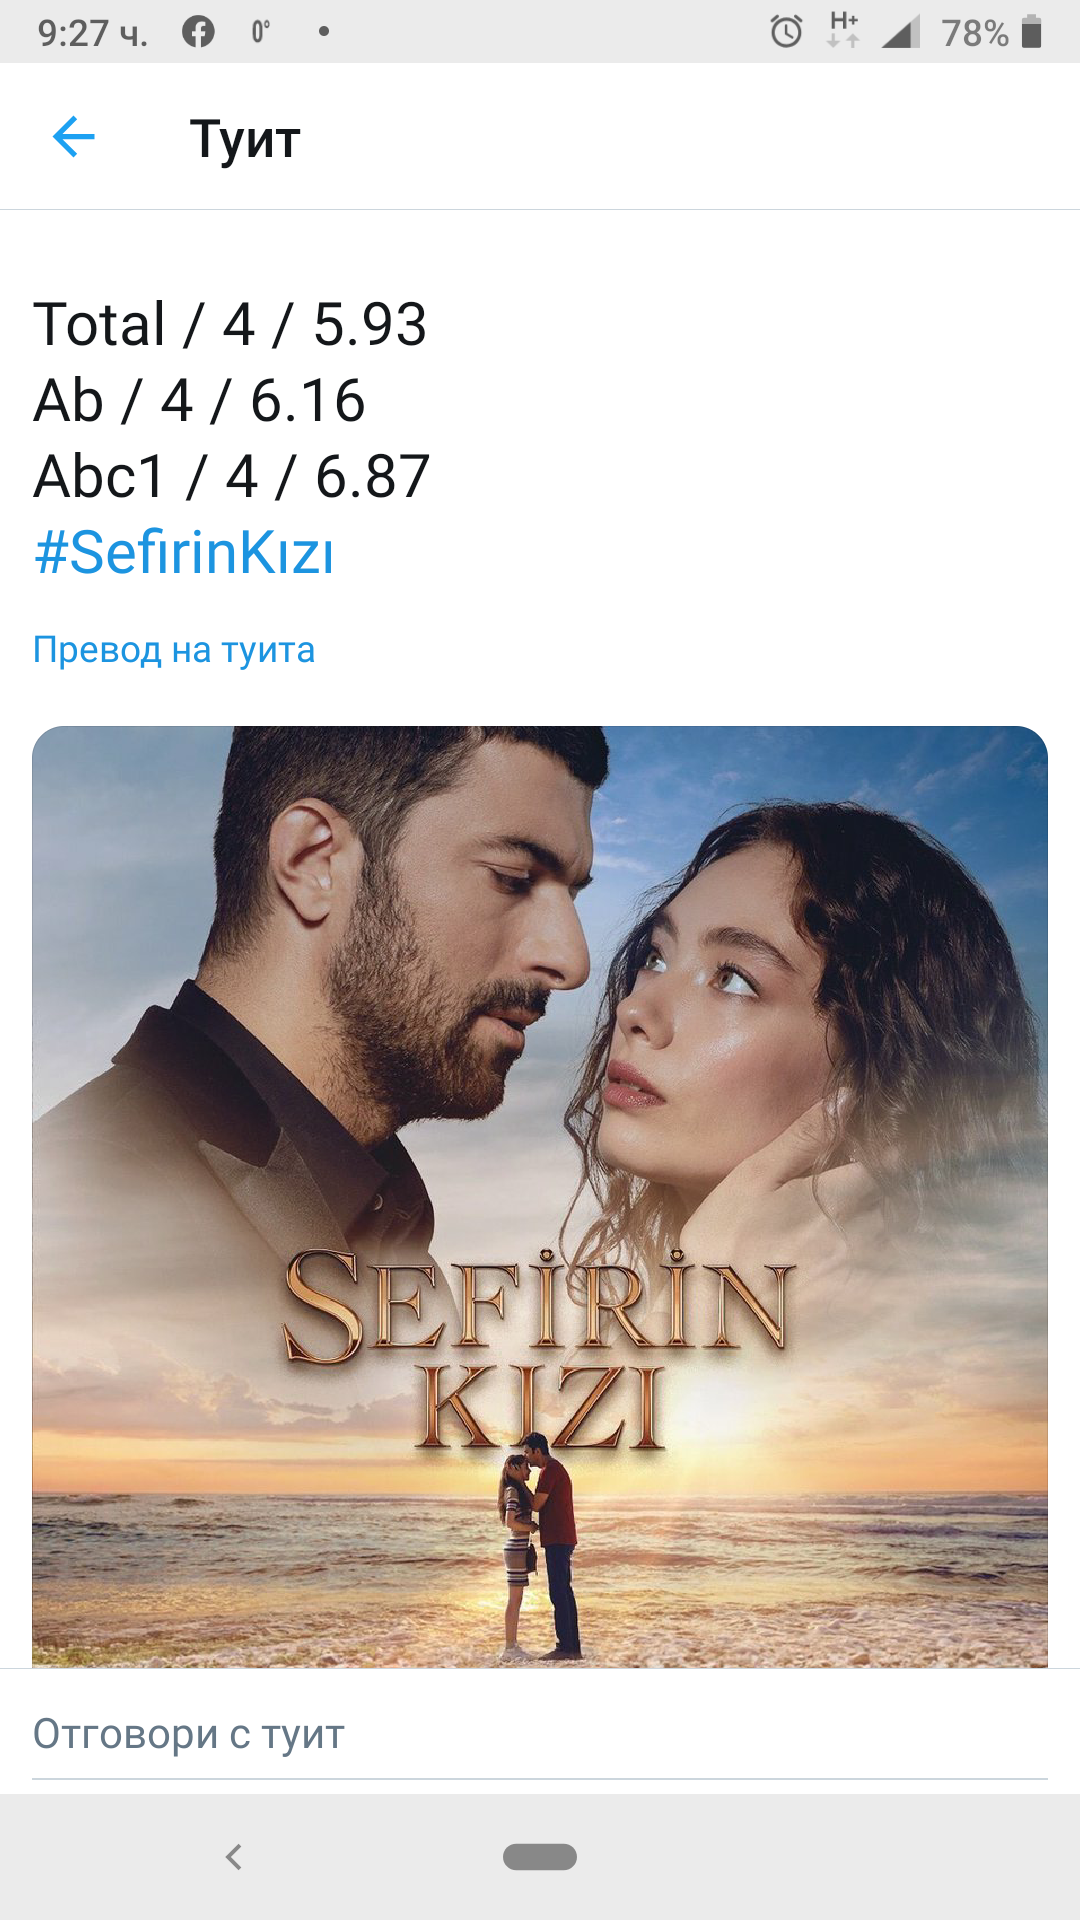Select the Abc1 / 4 / 6.87 text line
Viewport: 1080px width, 1920px height.
pyautogui.click(x=232, y=477)
